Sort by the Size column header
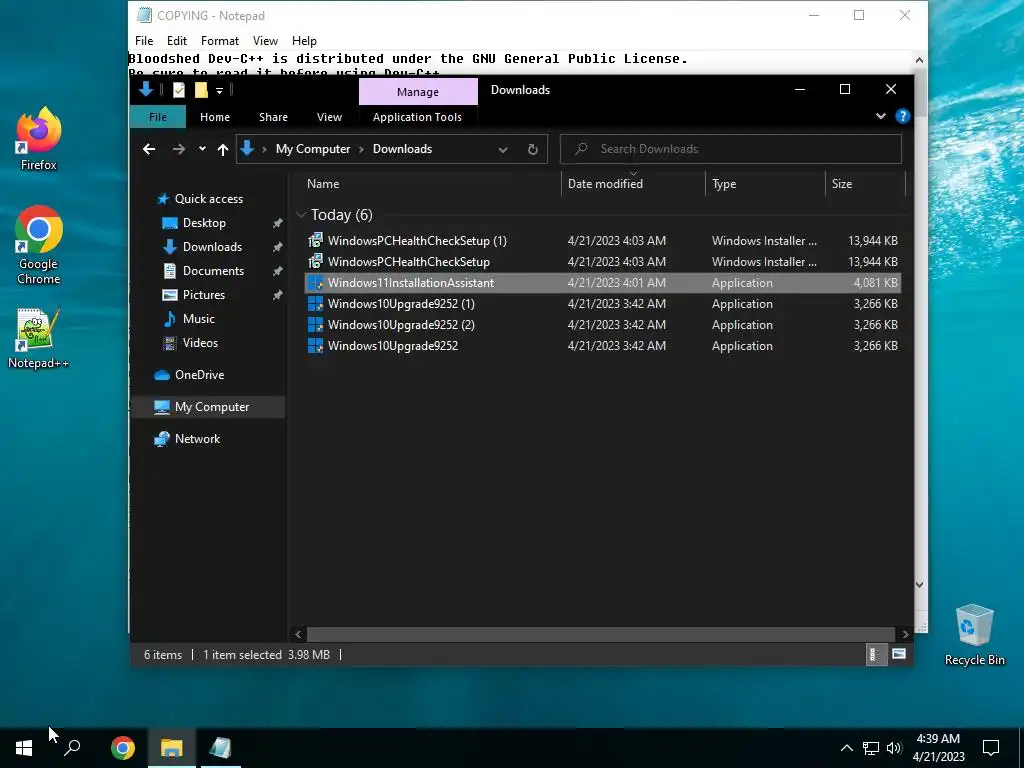Image resolution: width=1024 pixels, height=768 pixels. coord(842,184)
